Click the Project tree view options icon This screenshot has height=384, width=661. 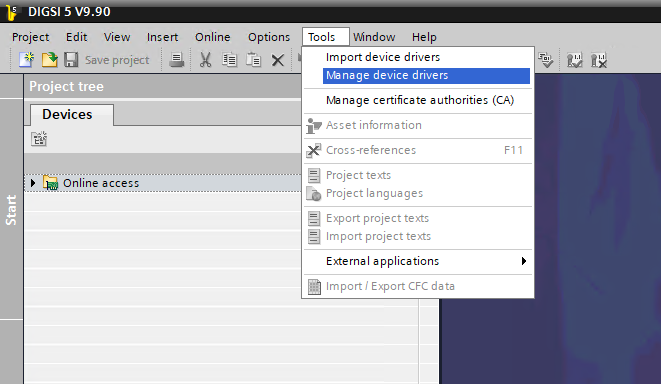click(39, 139)
